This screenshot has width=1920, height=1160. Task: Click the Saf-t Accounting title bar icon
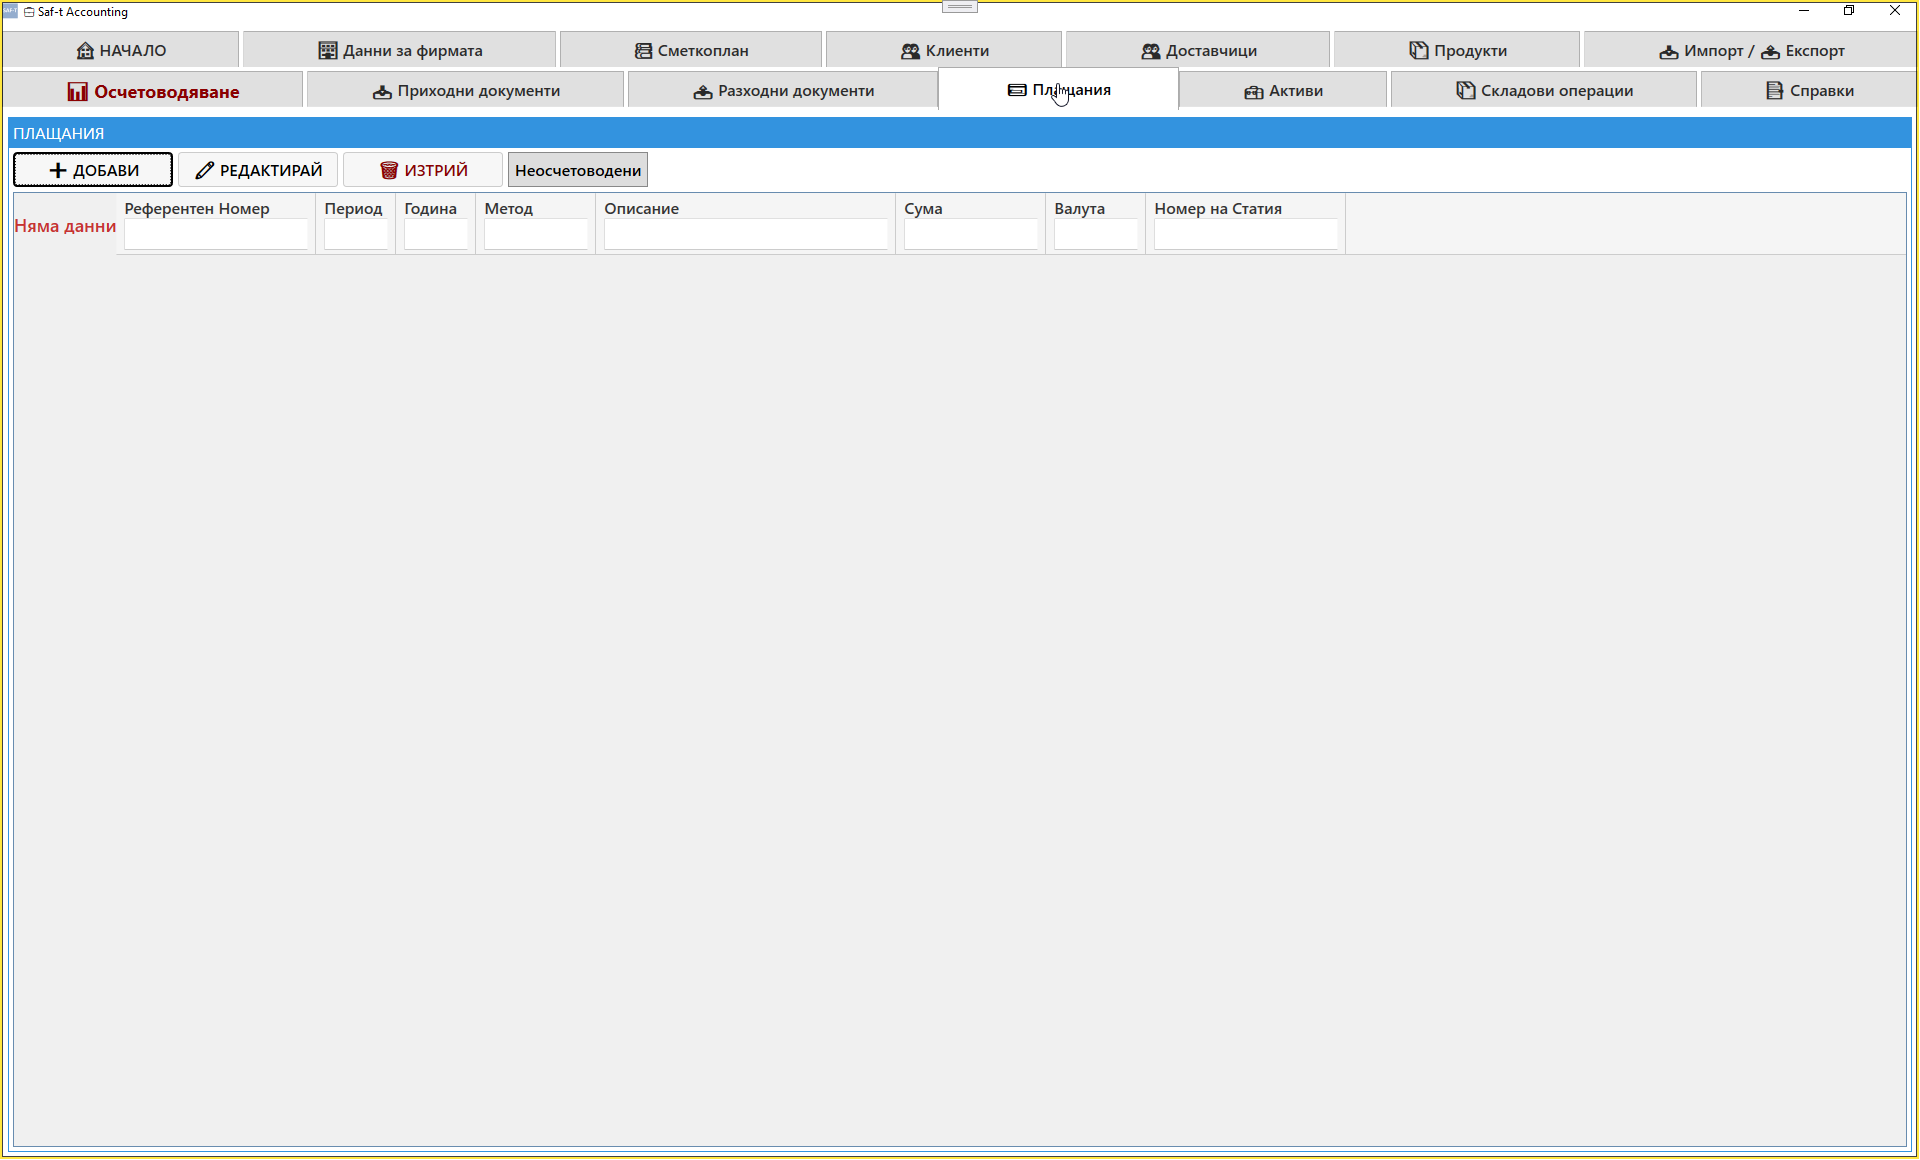(11, 11)
